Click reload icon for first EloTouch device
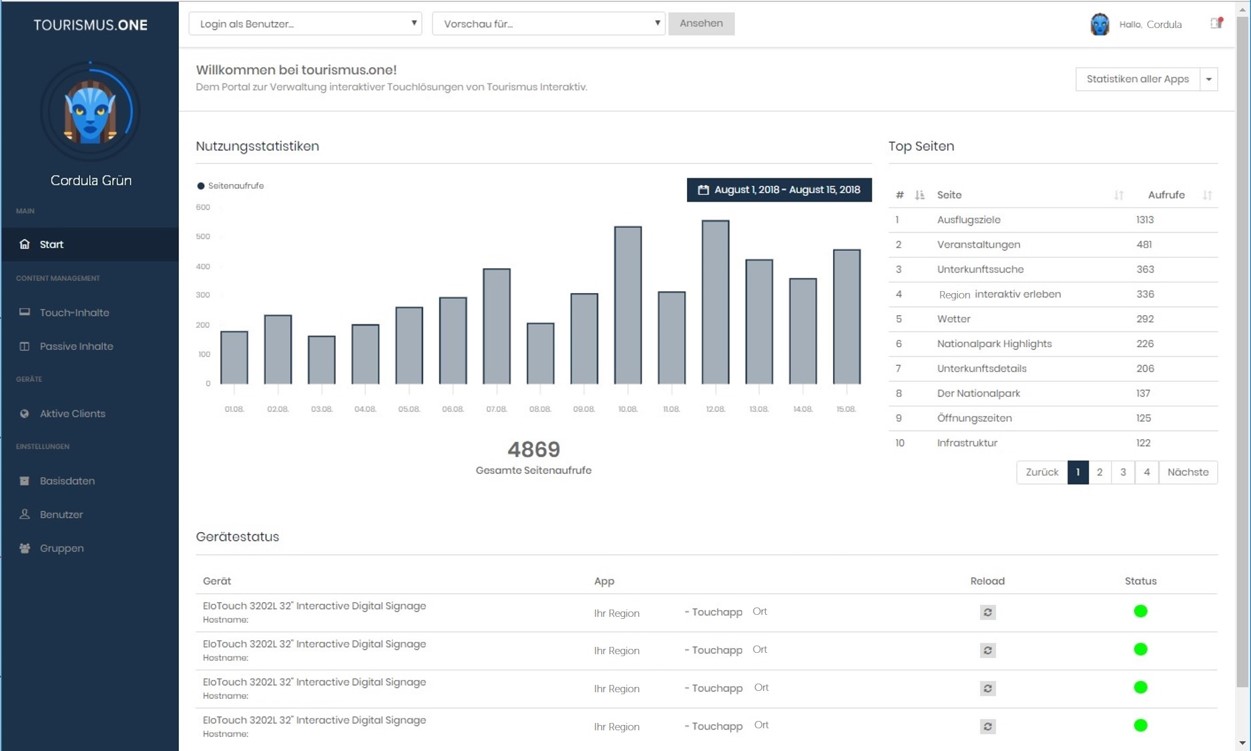The height and width of the screenshot is (751, 1251). [987, 612]
